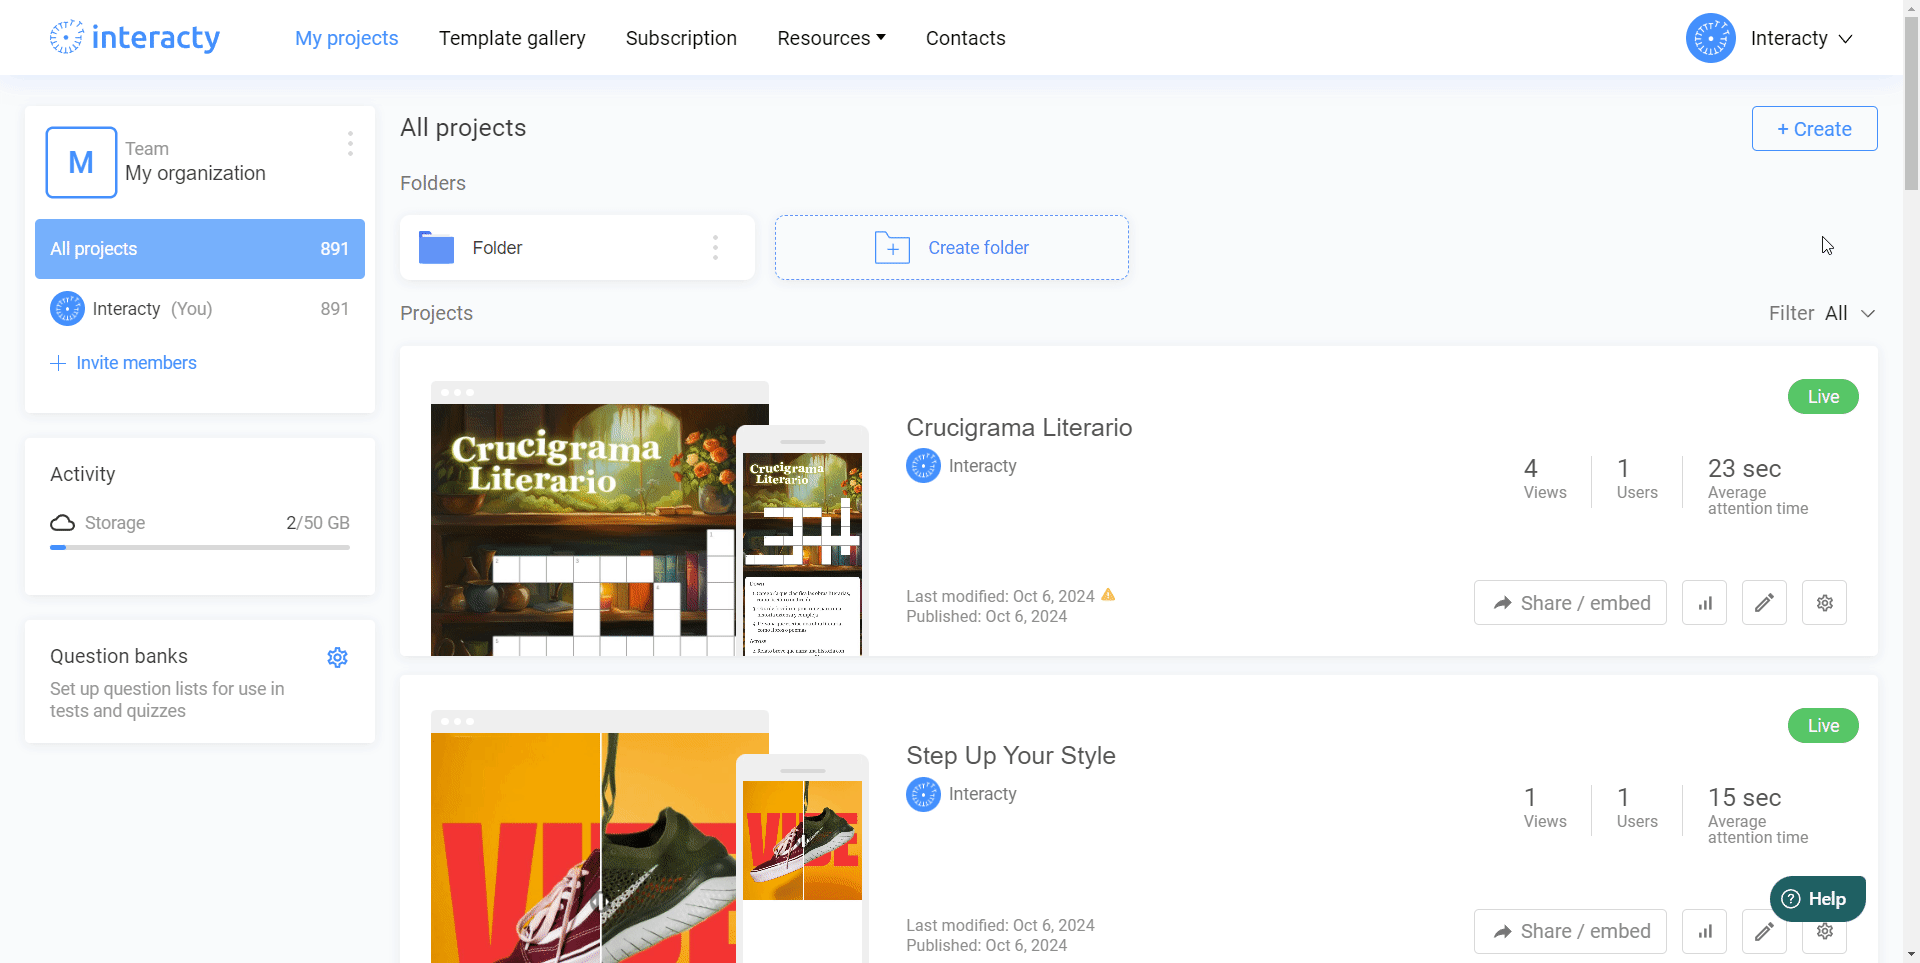Edit Crucigrama Literario with the pencil icon
Image resolution: width=1920 pixels, height=963 pixels.
[x=1764, y=603]
